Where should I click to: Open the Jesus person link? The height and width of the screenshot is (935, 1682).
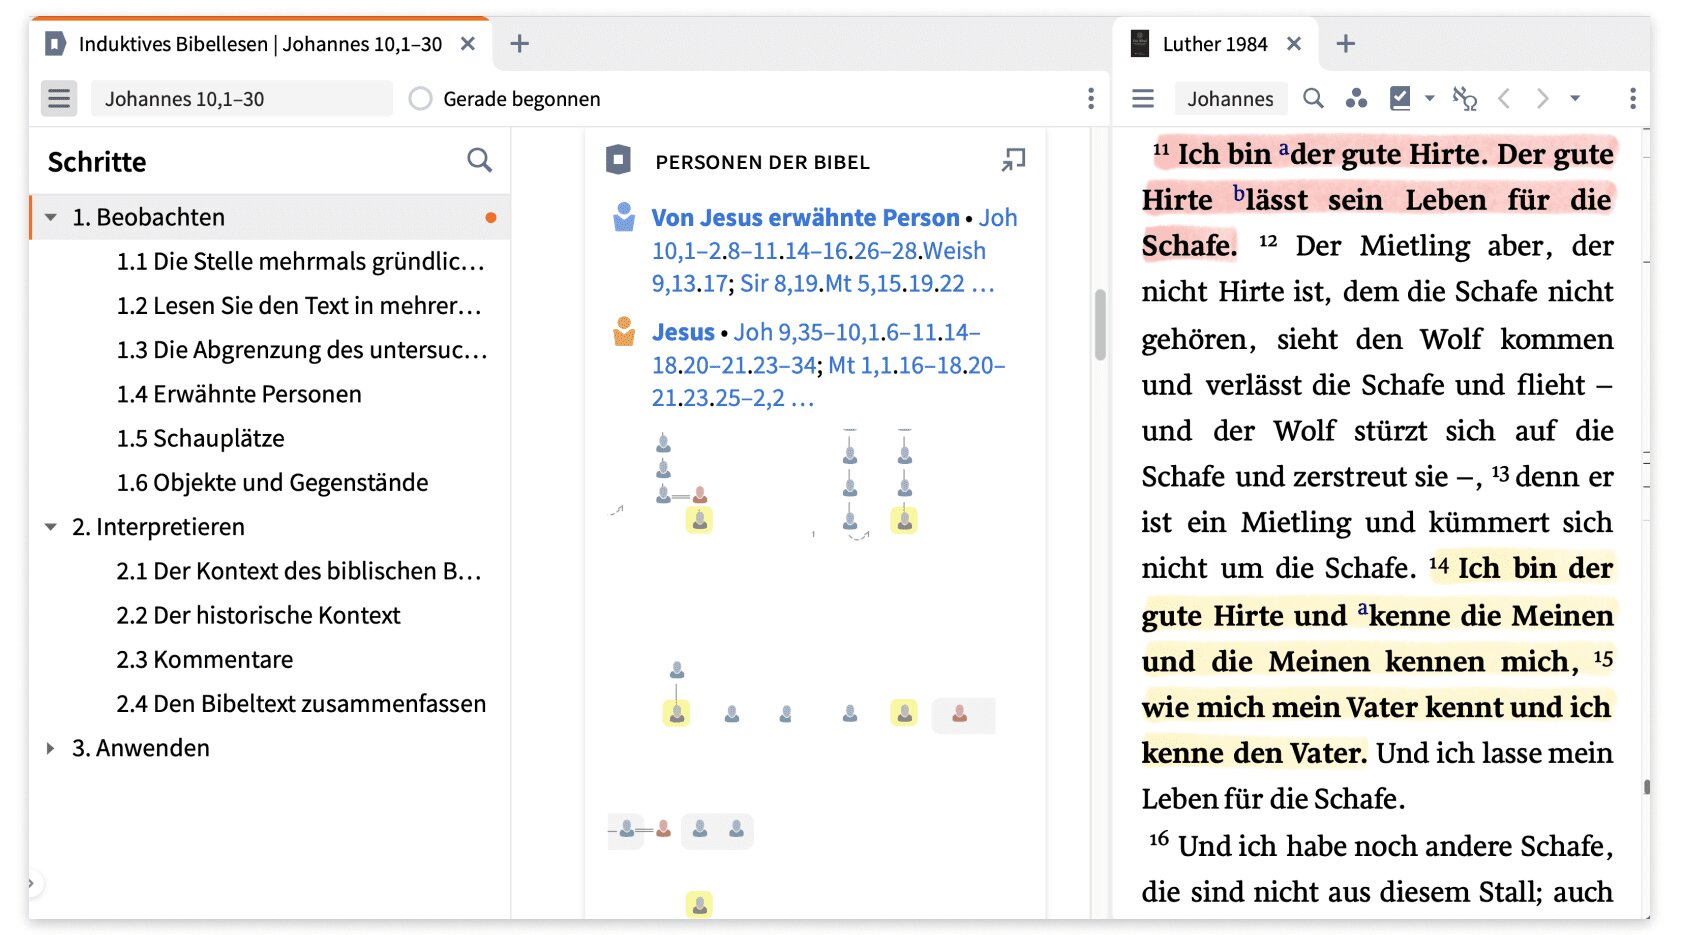point(683,332)
